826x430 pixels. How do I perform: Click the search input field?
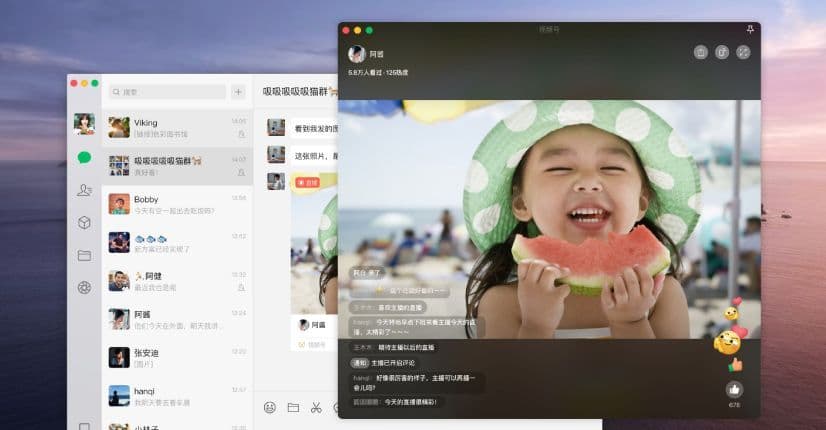point(170,92)
